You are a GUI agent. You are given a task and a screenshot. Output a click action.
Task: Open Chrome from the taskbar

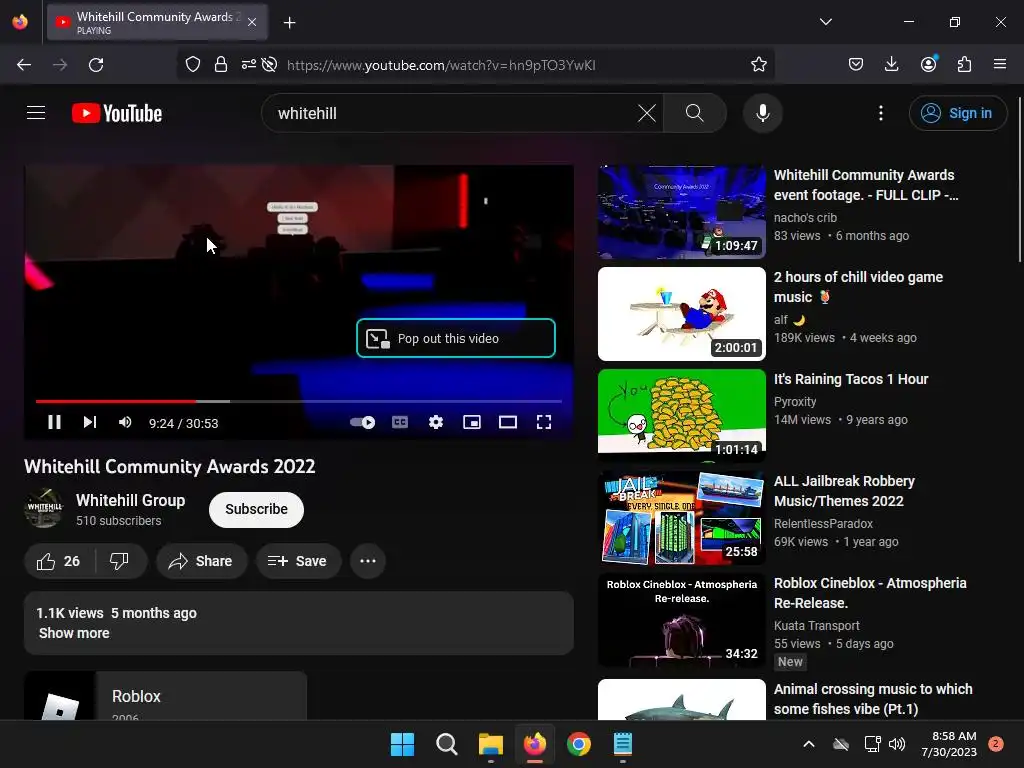click(x=579, y=744)
